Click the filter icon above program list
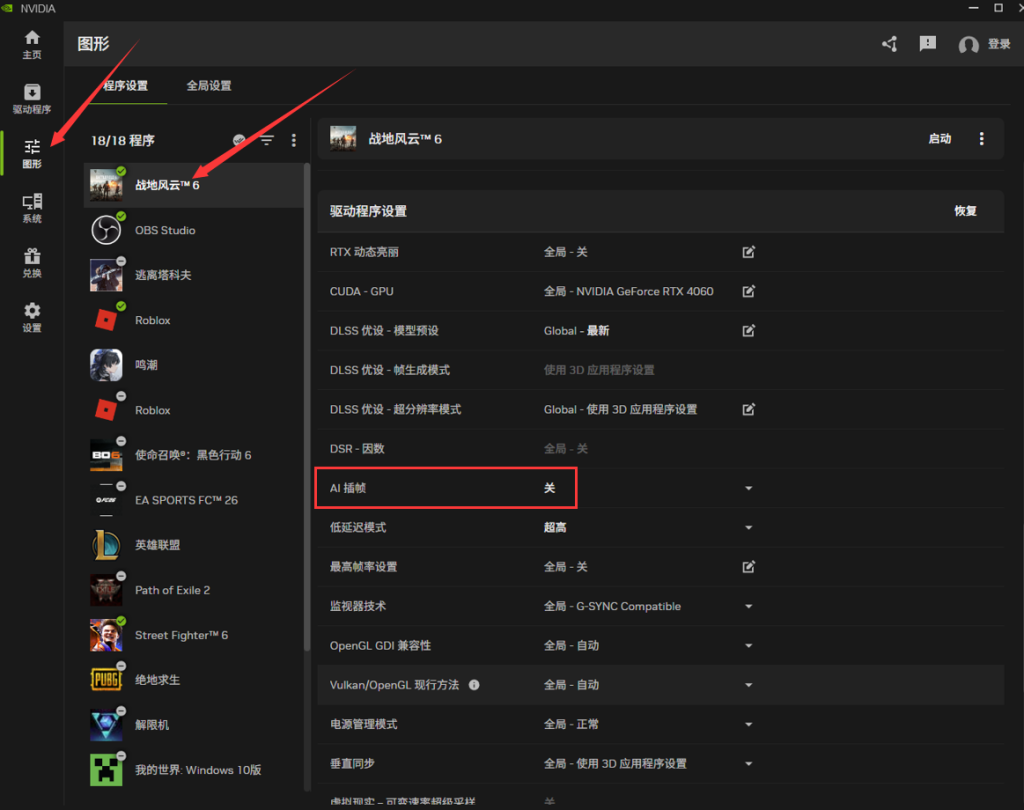This screenshot has height=810, width=1024. [267, 141]
